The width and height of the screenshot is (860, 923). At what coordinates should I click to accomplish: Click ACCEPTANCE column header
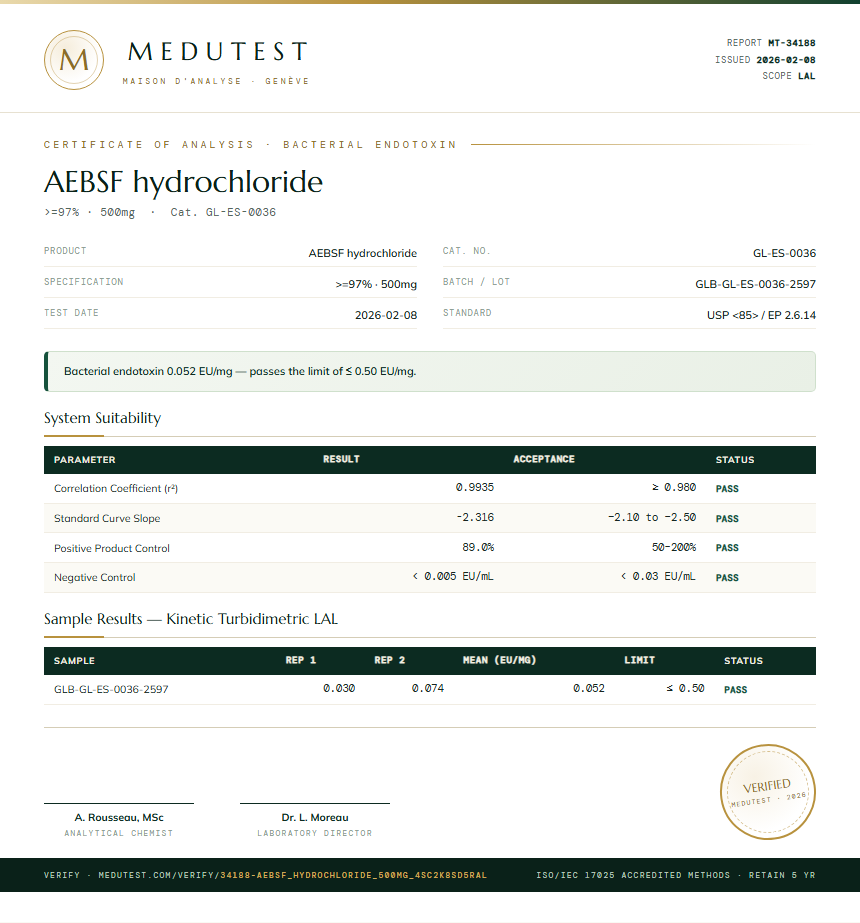click(544, 459)
